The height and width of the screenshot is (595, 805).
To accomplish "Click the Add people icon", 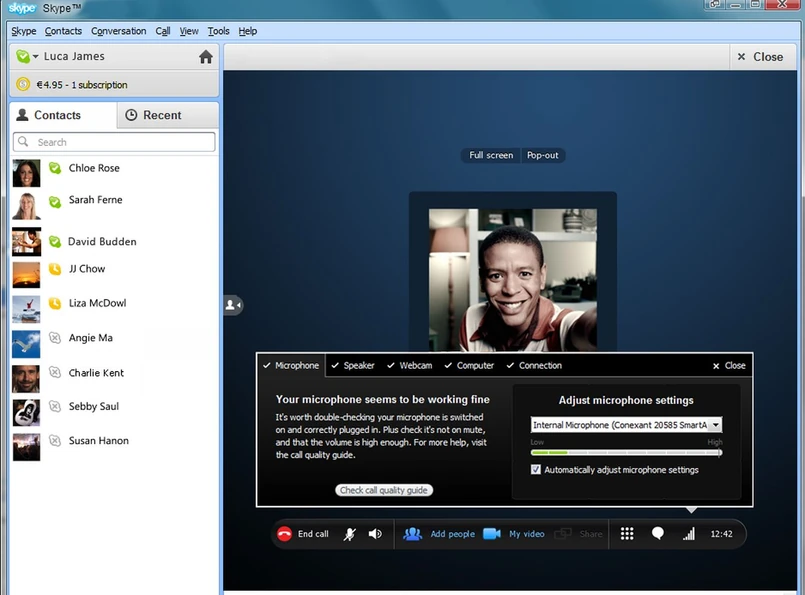I will 412,534.
